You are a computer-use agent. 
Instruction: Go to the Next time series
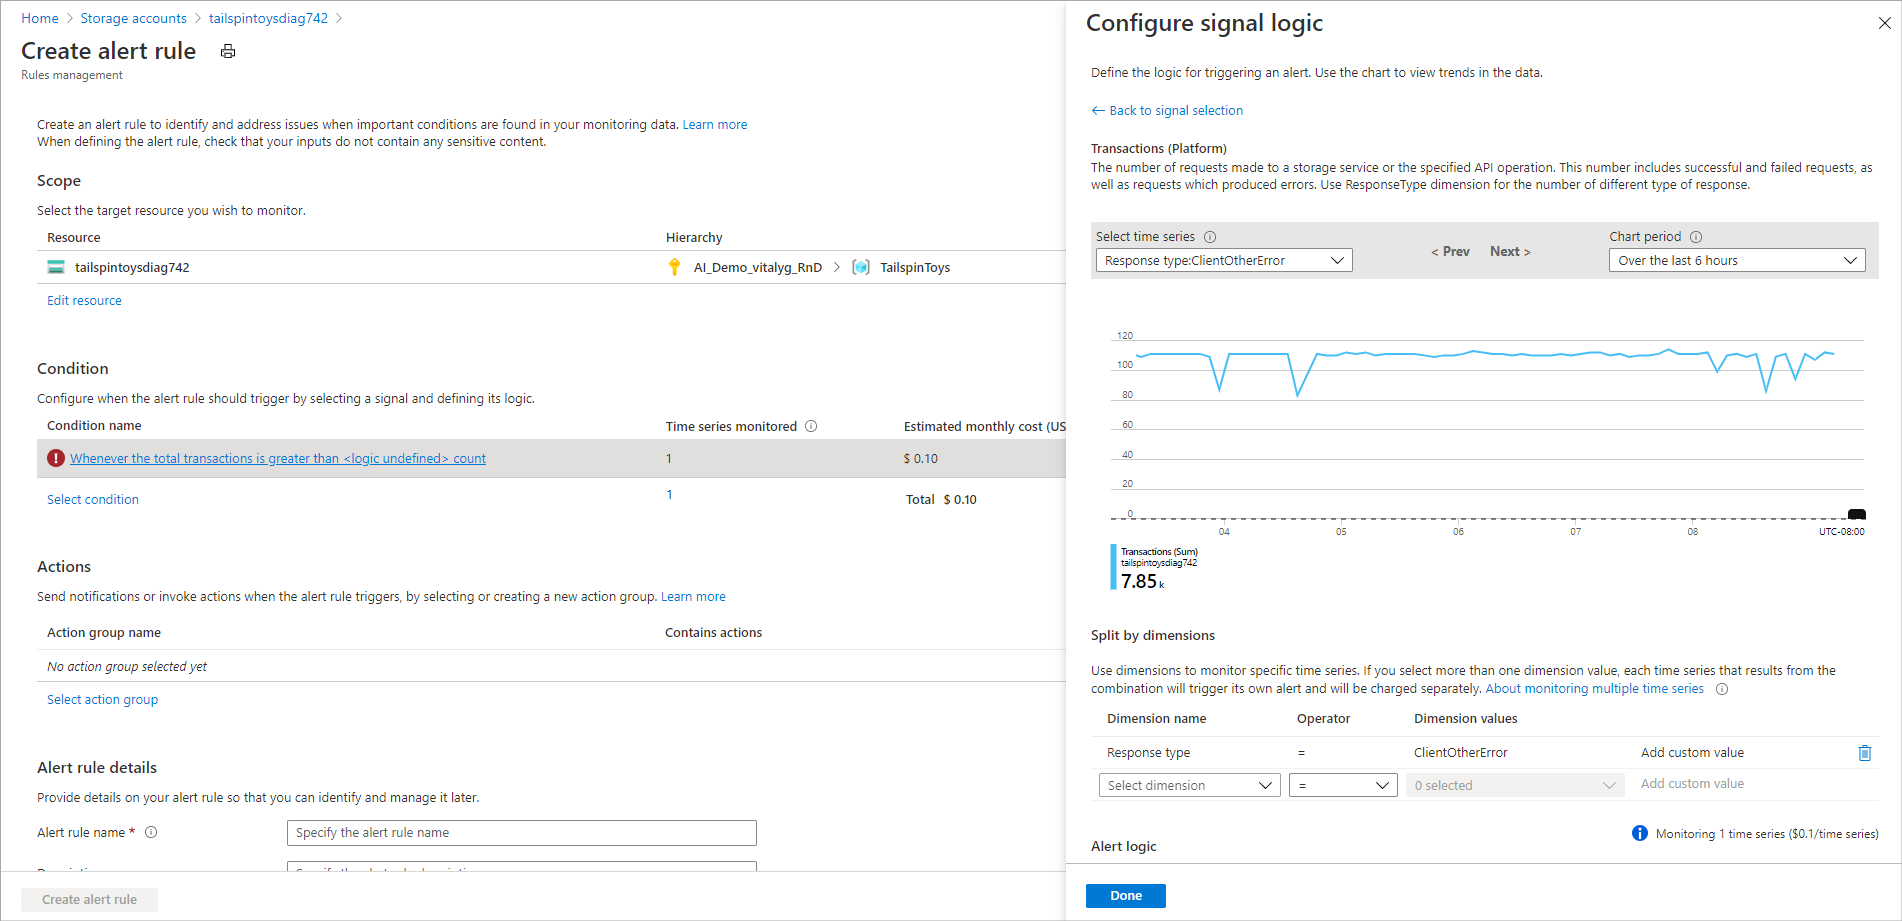click(x=1510, y=252)
